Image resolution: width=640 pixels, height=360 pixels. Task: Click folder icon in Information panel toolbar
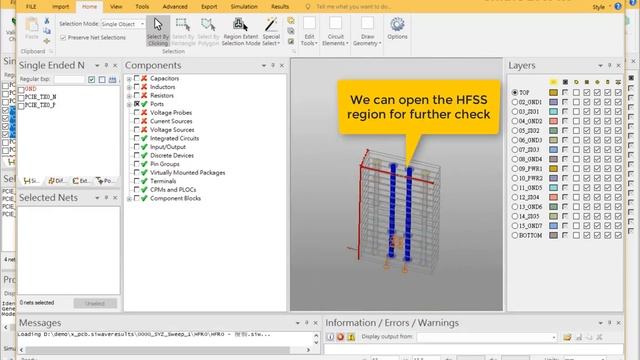pyautogui.click(x=567, y=337)
